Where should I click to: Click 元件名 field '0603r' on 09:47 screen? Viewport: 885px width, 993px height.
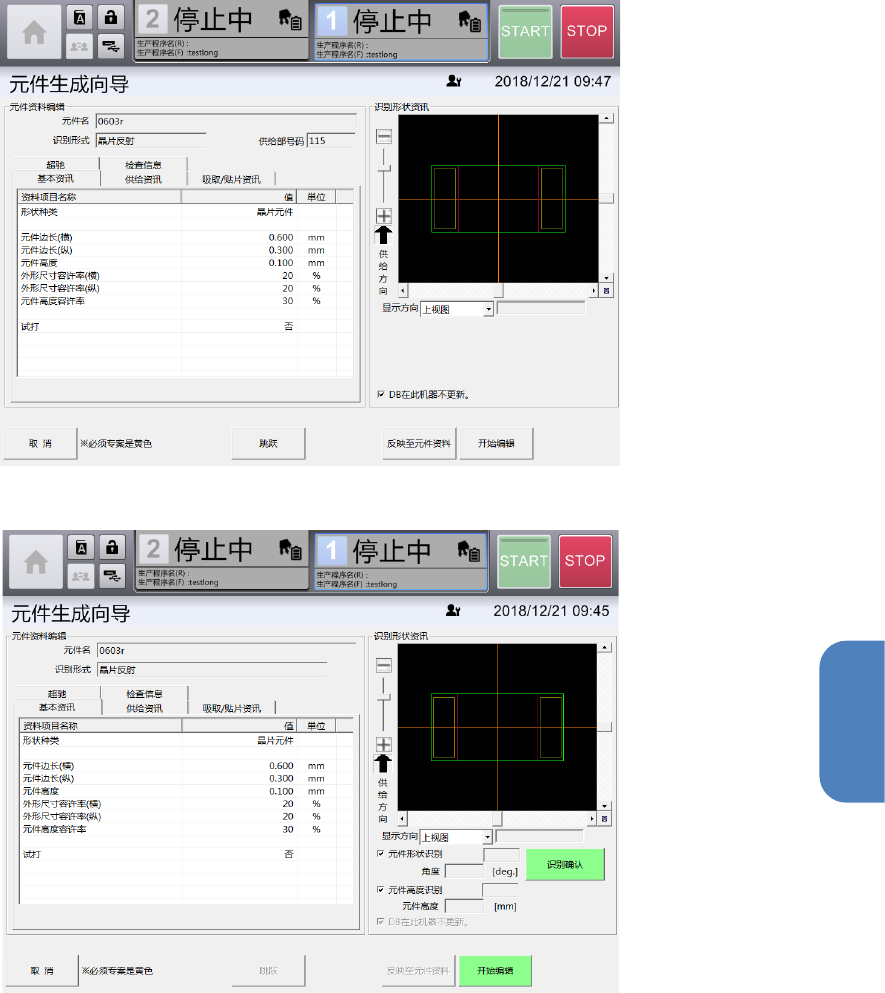point(226,121)
